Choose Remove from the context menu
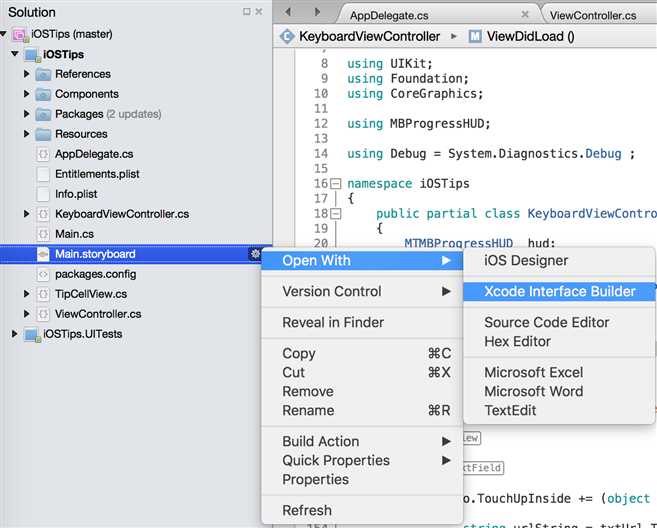This screenshot has height=528, width=657. pos(362,391)
